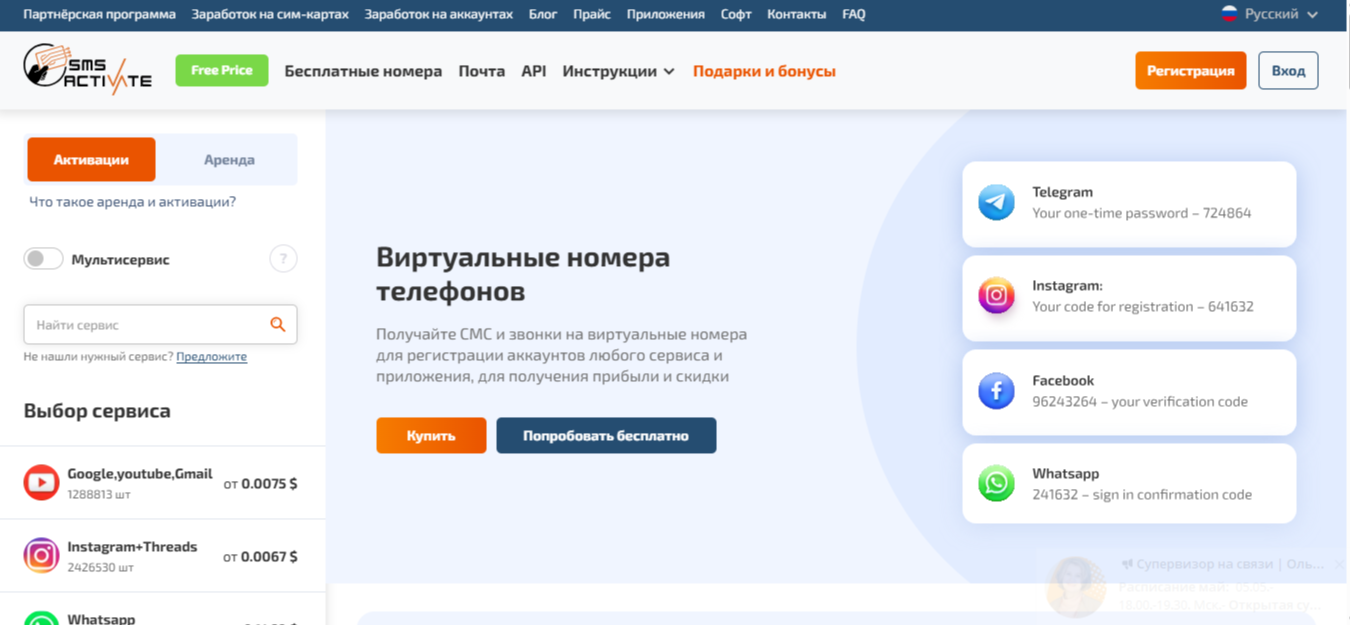
Task: Click the Instagram+Threads service icon
Action: click(x=41, y=555)
